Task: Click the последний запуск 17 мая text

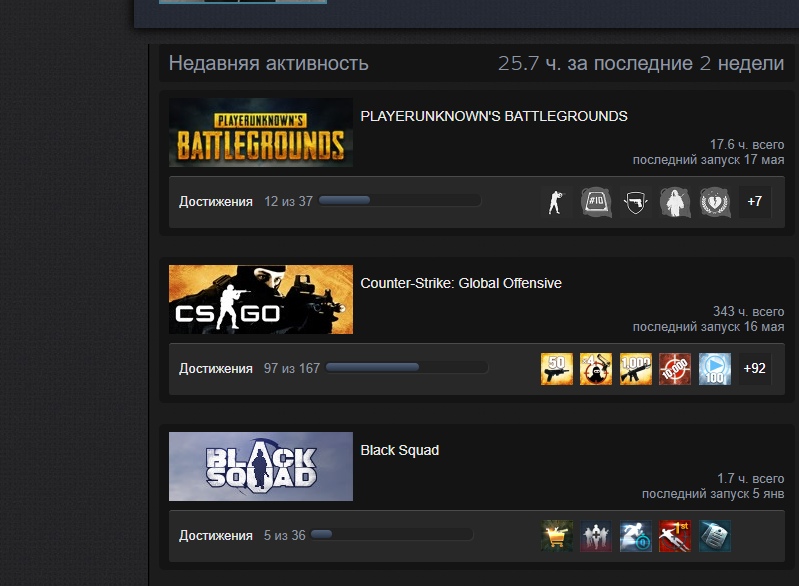Action: (709, 160)
